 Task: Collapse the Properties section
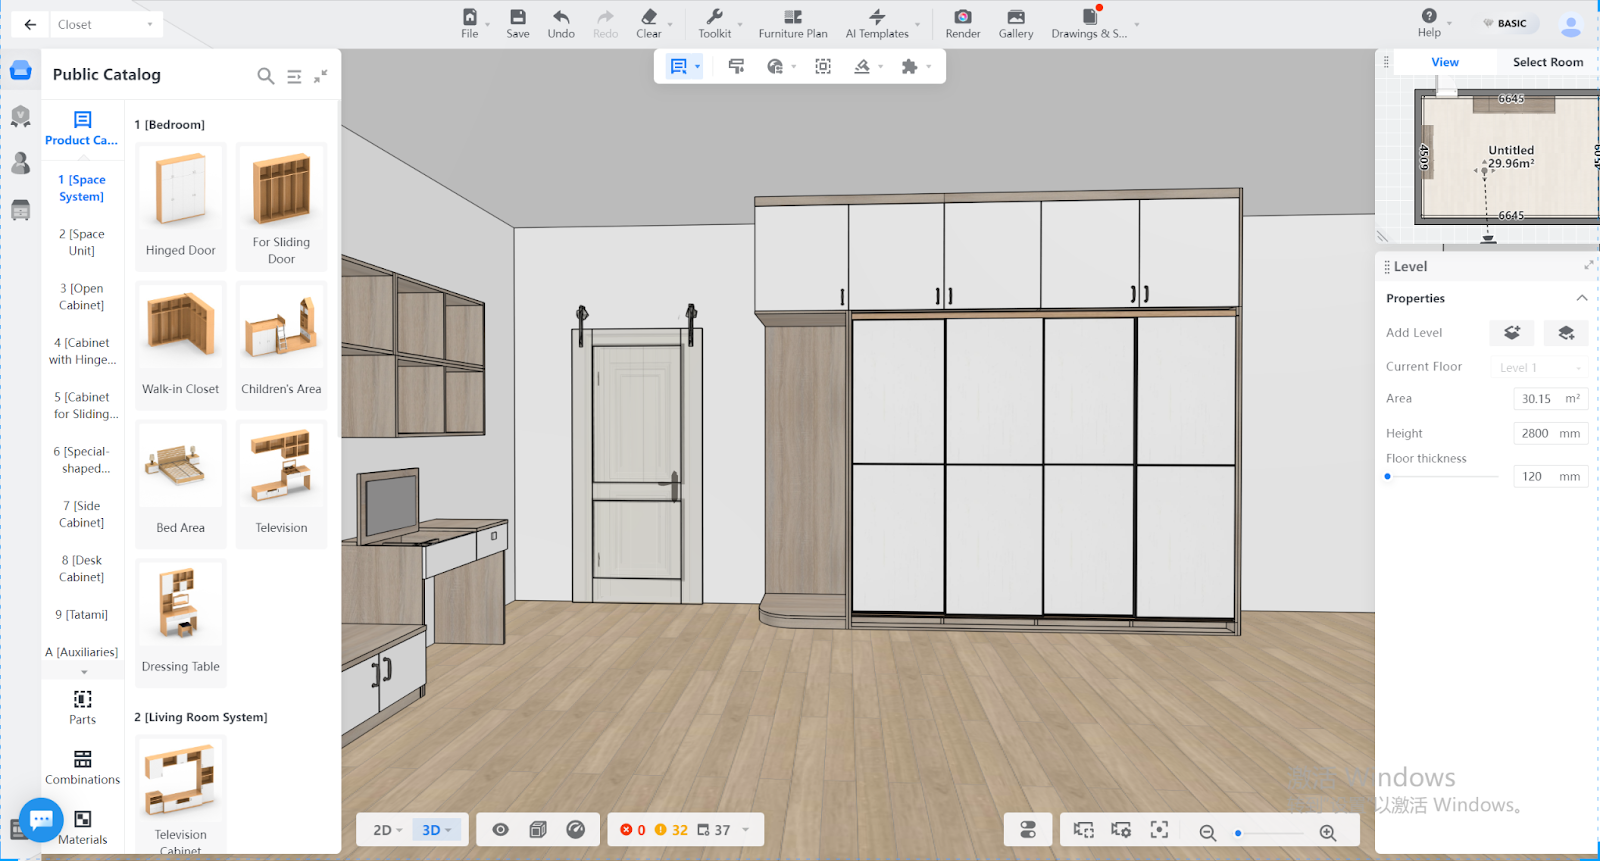click(1581, 298)
